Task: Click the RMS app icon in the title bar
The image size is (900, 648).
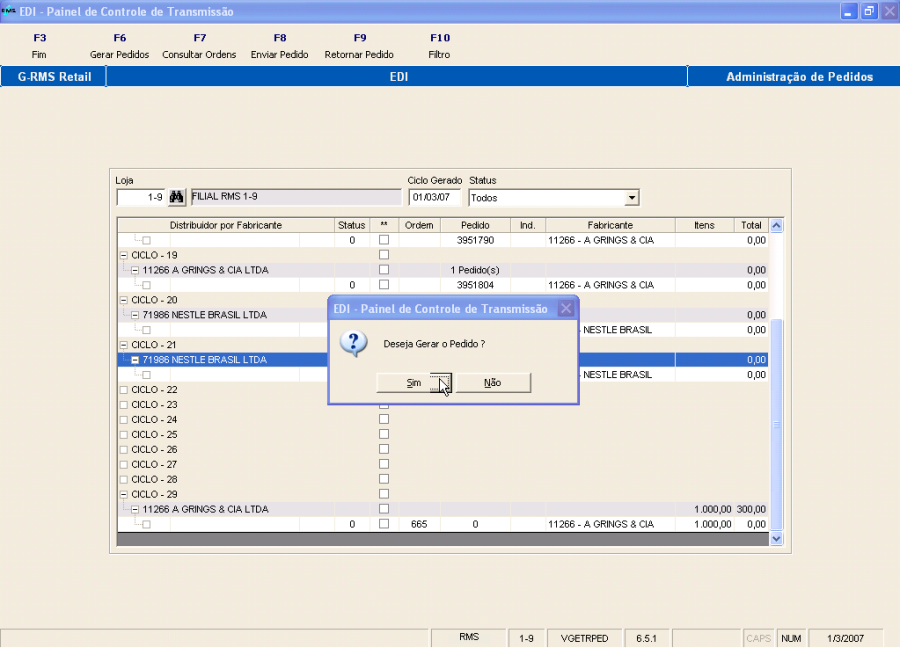Action: 9,11
